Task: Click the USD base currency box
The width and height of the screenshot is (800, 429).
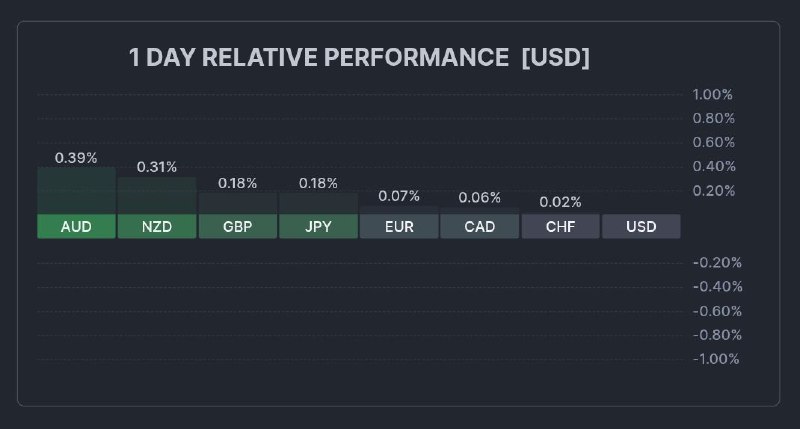Action: 641,227
